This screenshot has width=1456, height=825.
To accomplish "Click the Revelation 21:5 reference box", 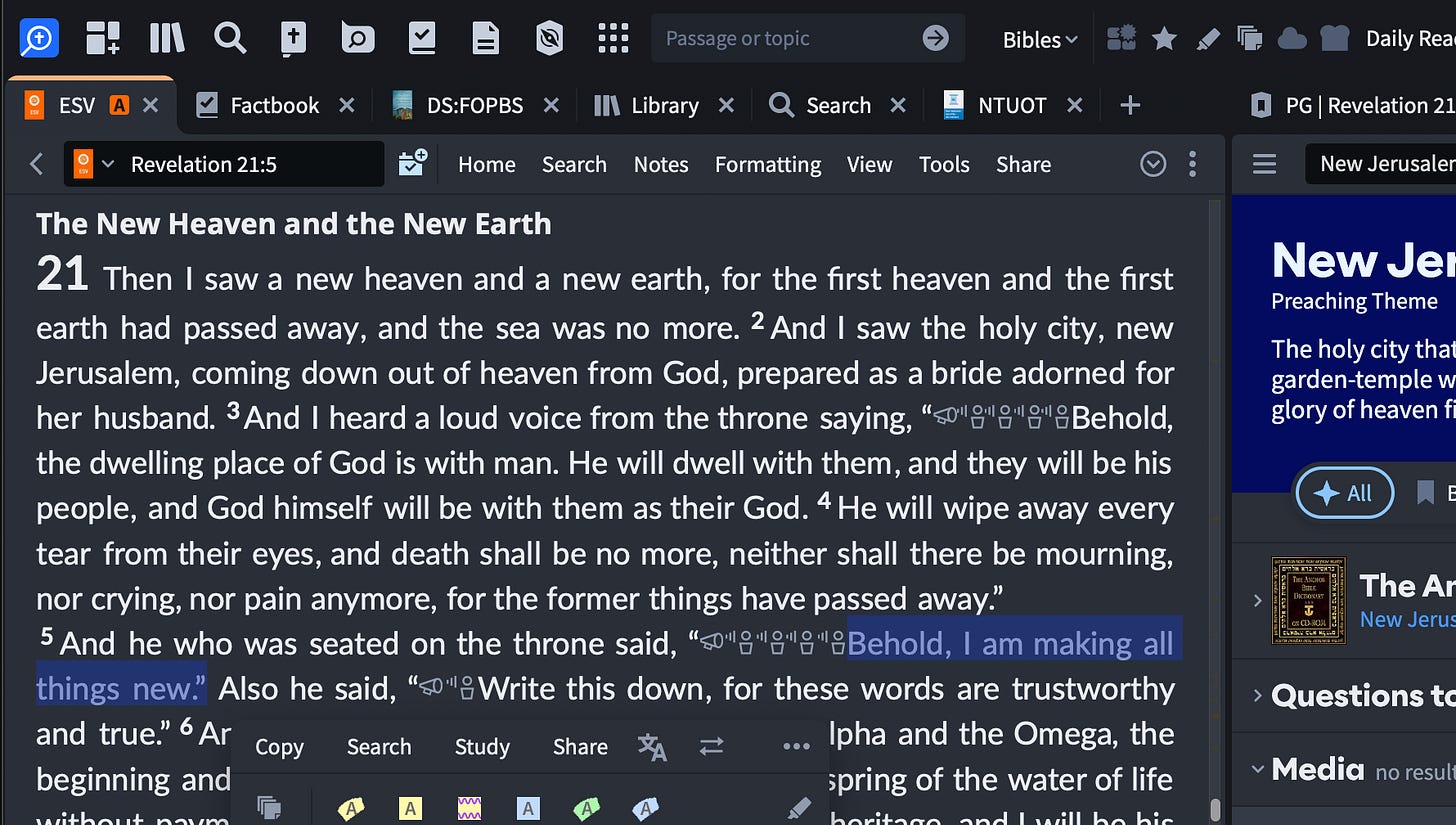I will pyautogui.click(x=224, y=164).
